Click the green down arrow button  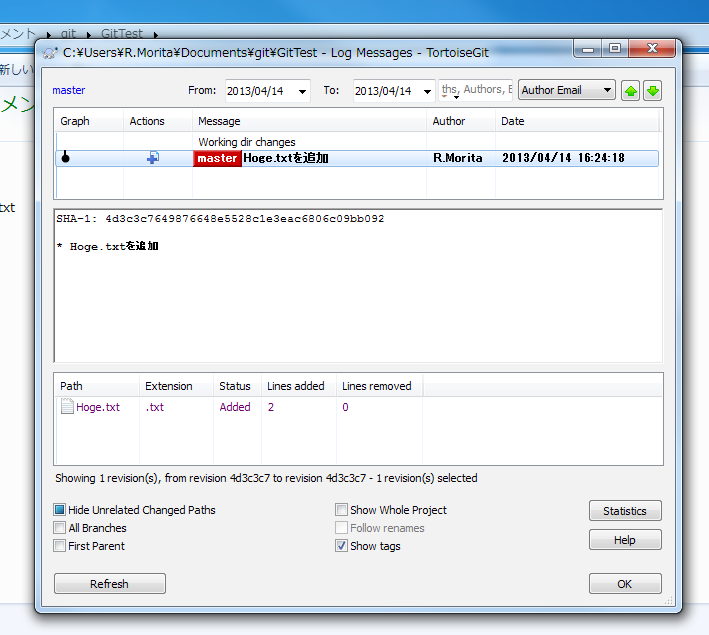(652, 91)
